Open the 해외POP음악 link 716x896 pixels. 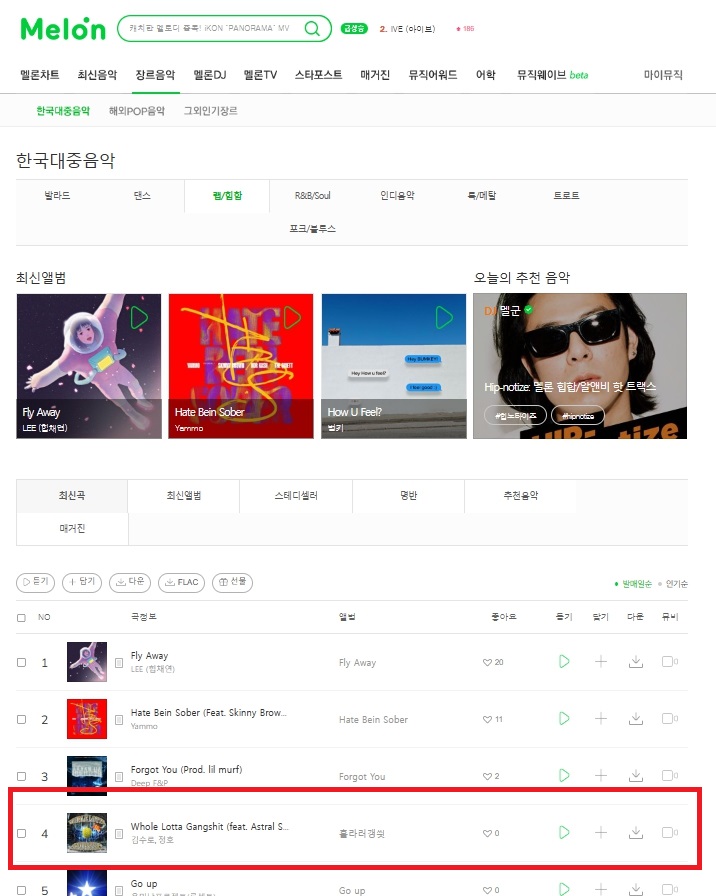(137, 111)
